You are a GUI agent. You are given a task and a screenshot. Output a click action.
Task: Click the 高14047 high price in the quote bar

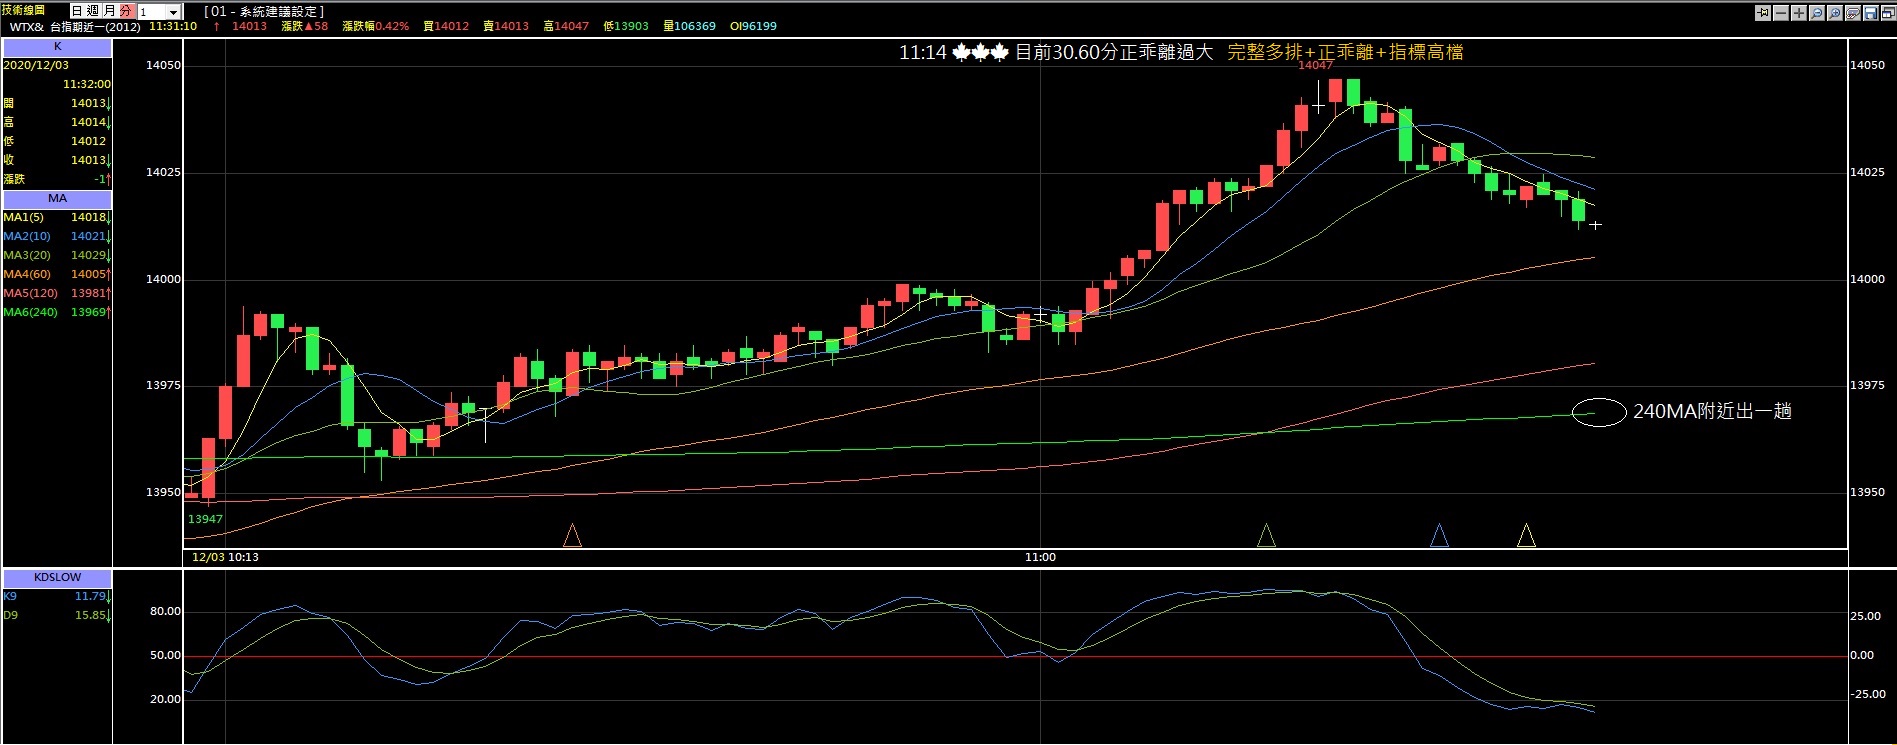566,26
